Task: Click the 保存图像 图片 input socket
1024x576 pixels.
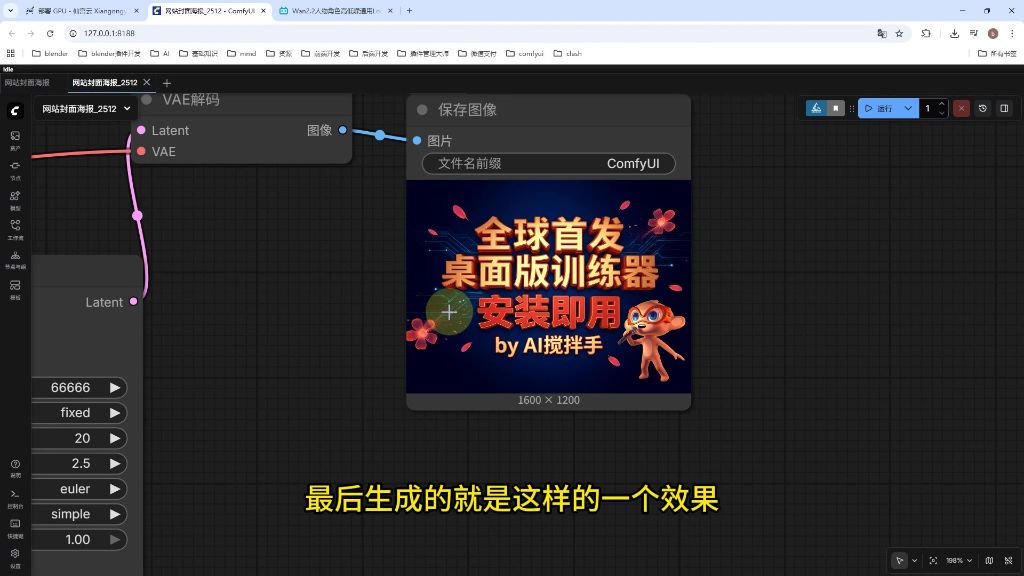Action: pyautogui.click(x=417, y=140)
